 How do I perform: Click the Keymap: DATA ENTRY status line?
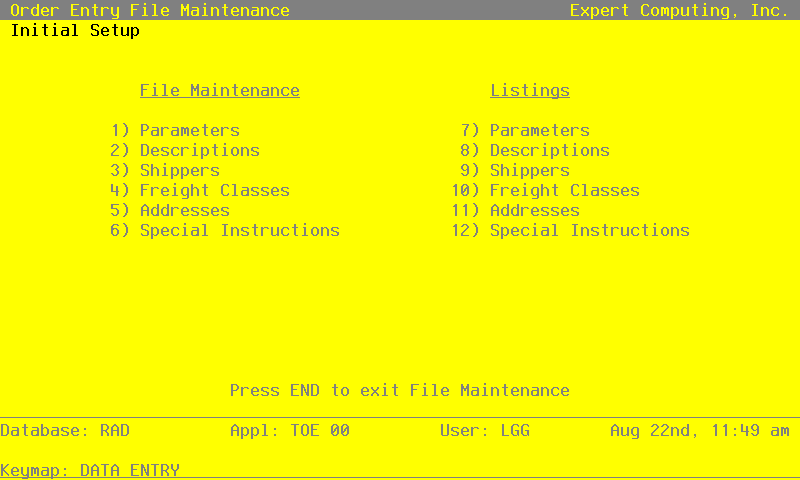click(90, 470)
